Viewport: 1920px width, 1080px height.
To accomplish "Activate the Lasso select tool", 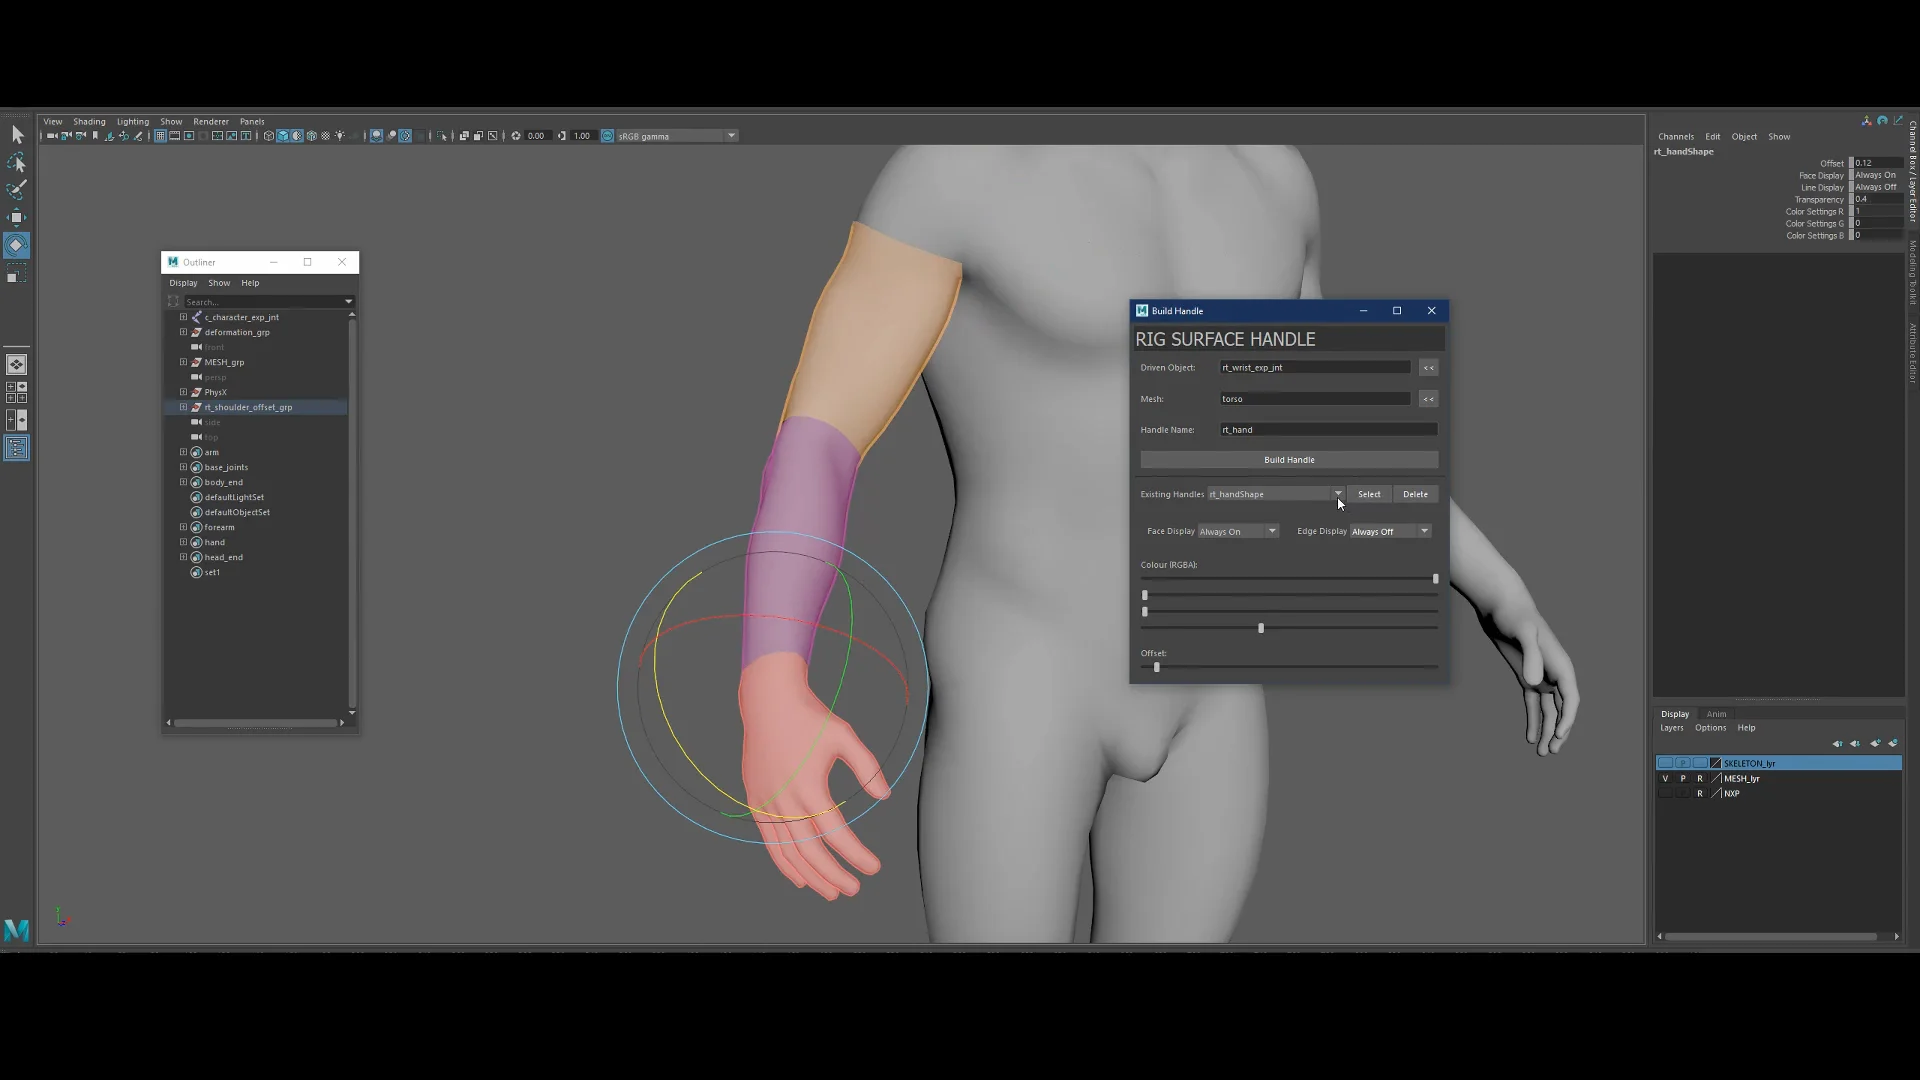I will pyautogui.click(x=17, y=162).
